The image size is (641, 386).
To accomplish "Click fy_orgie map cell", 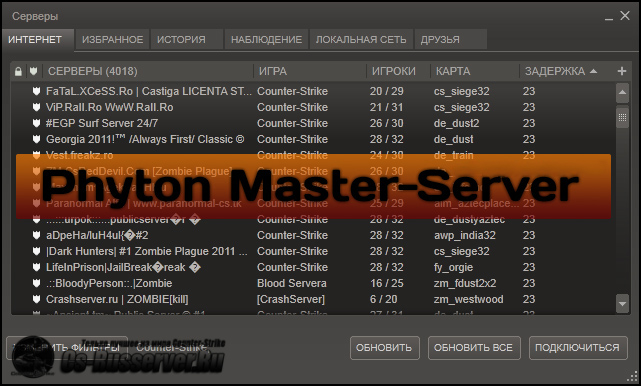I will [x=453, y=267].
